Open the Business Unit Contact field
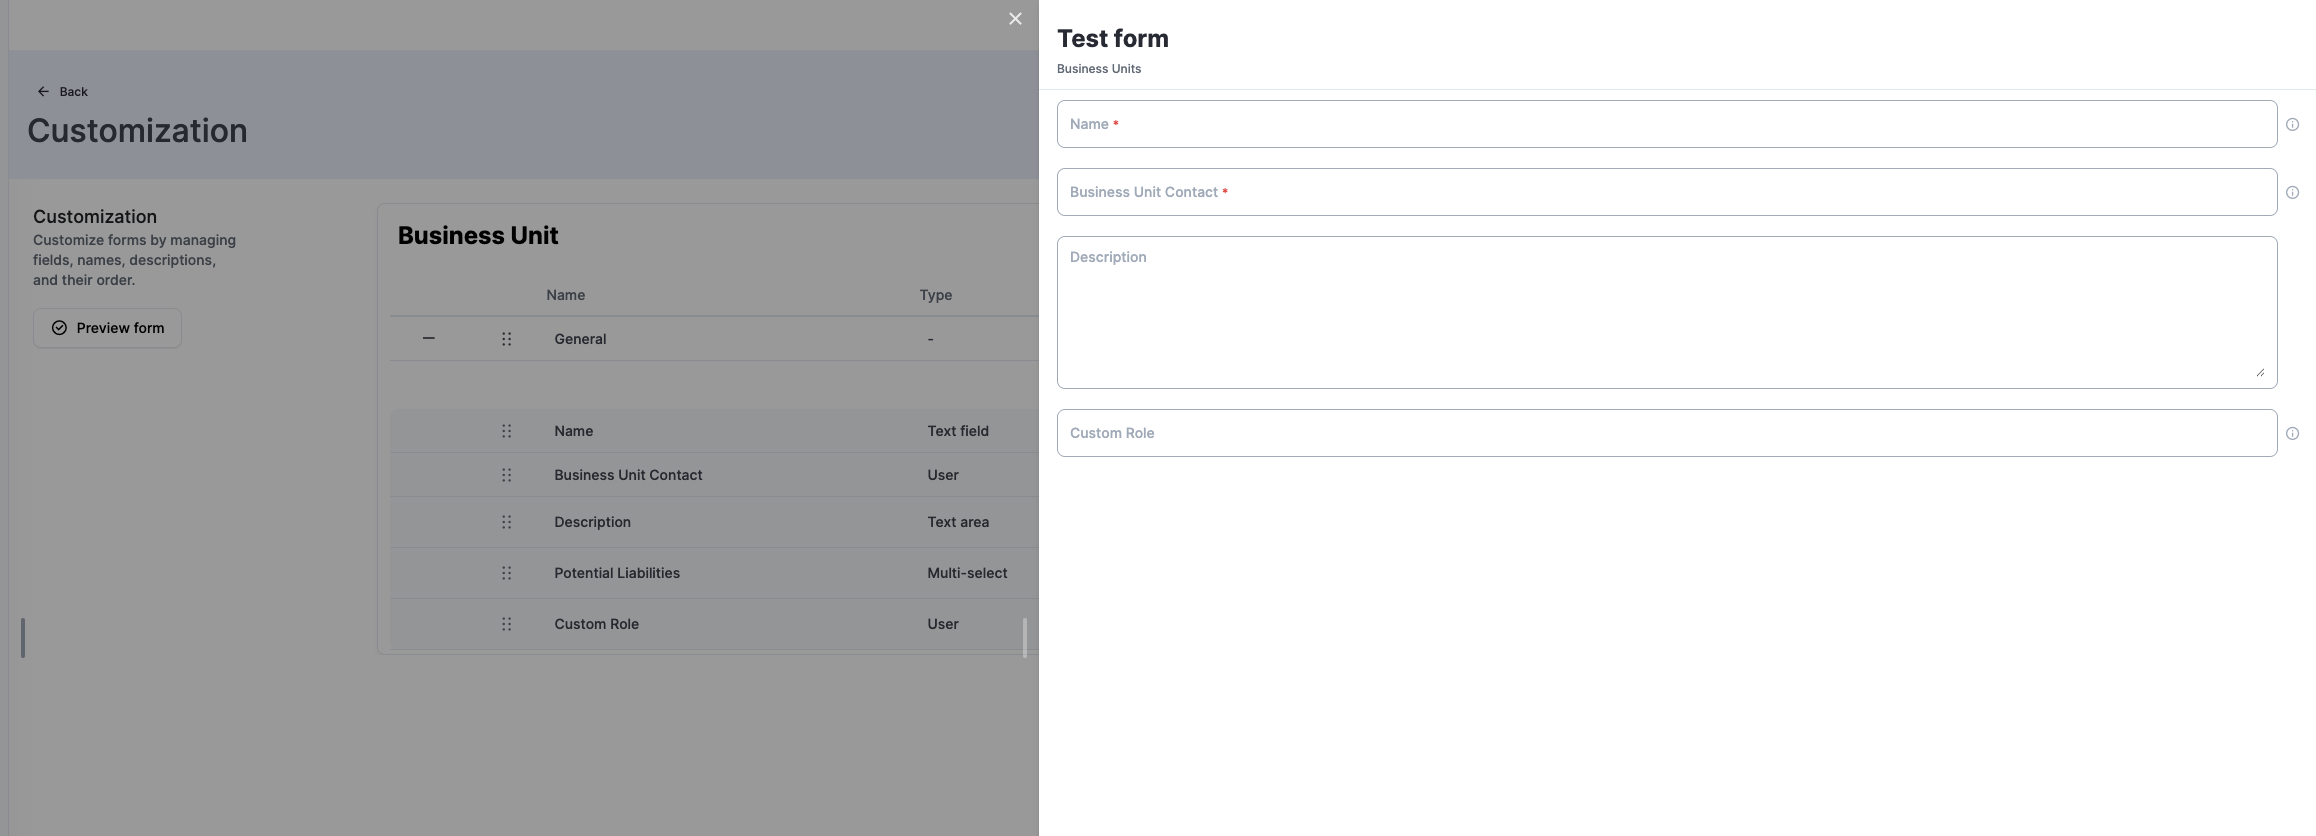This screenshot has width=2316, height=836. point(1666,192)
